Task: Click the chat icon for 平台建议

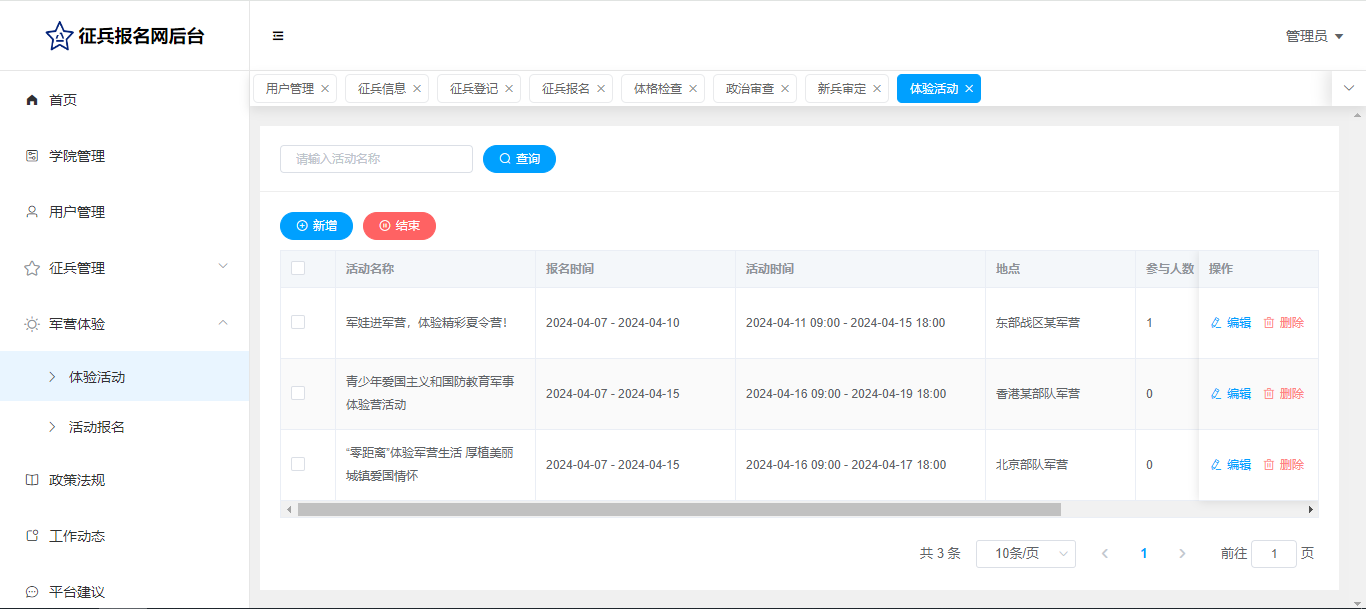Action: pos(32,592)
